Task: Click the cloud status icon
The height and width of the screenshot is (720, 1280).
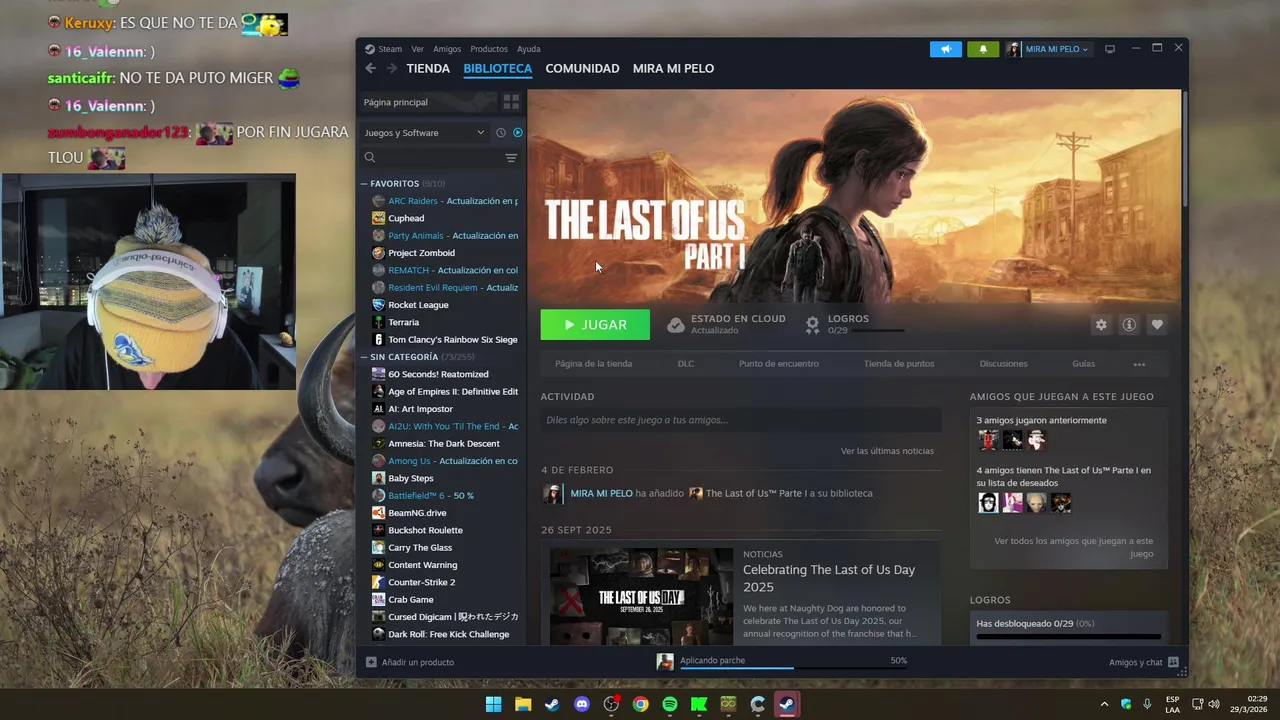Action: tap(676, 325)
